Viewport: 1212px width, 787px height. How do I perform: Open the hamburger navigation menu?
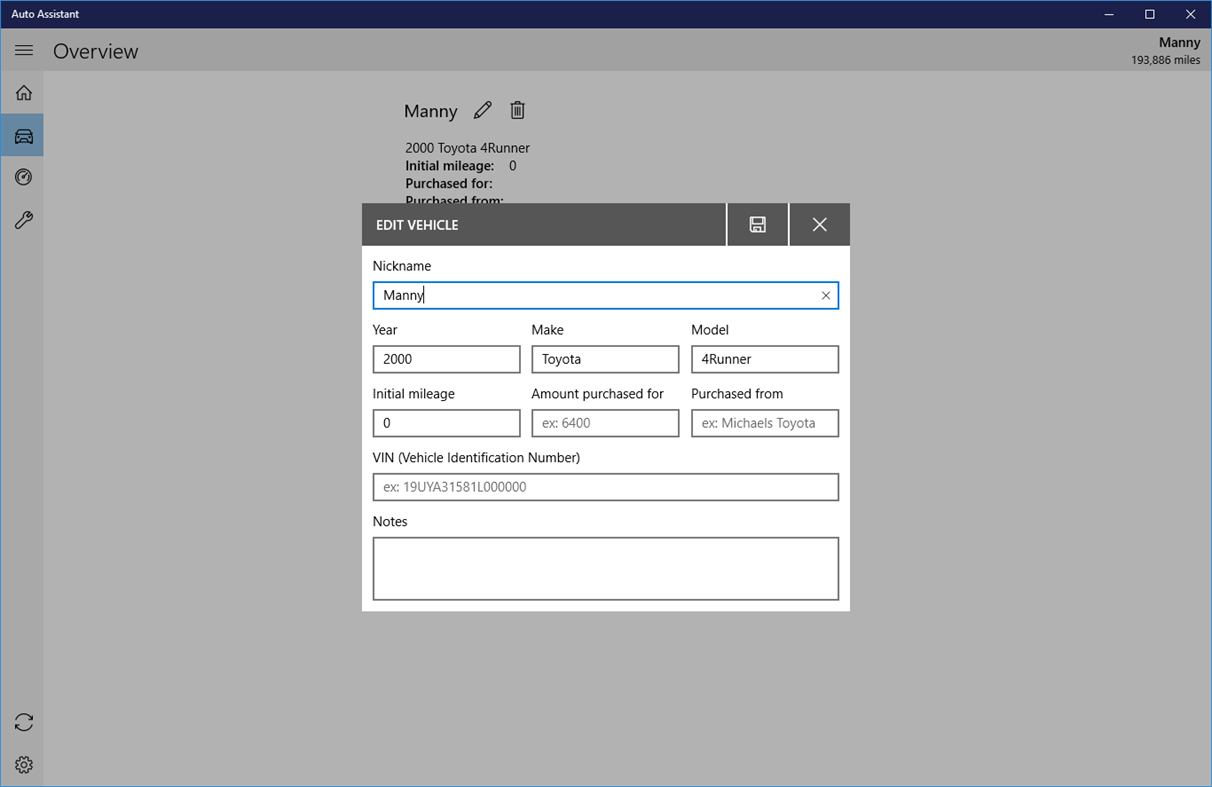coord(23,50)
